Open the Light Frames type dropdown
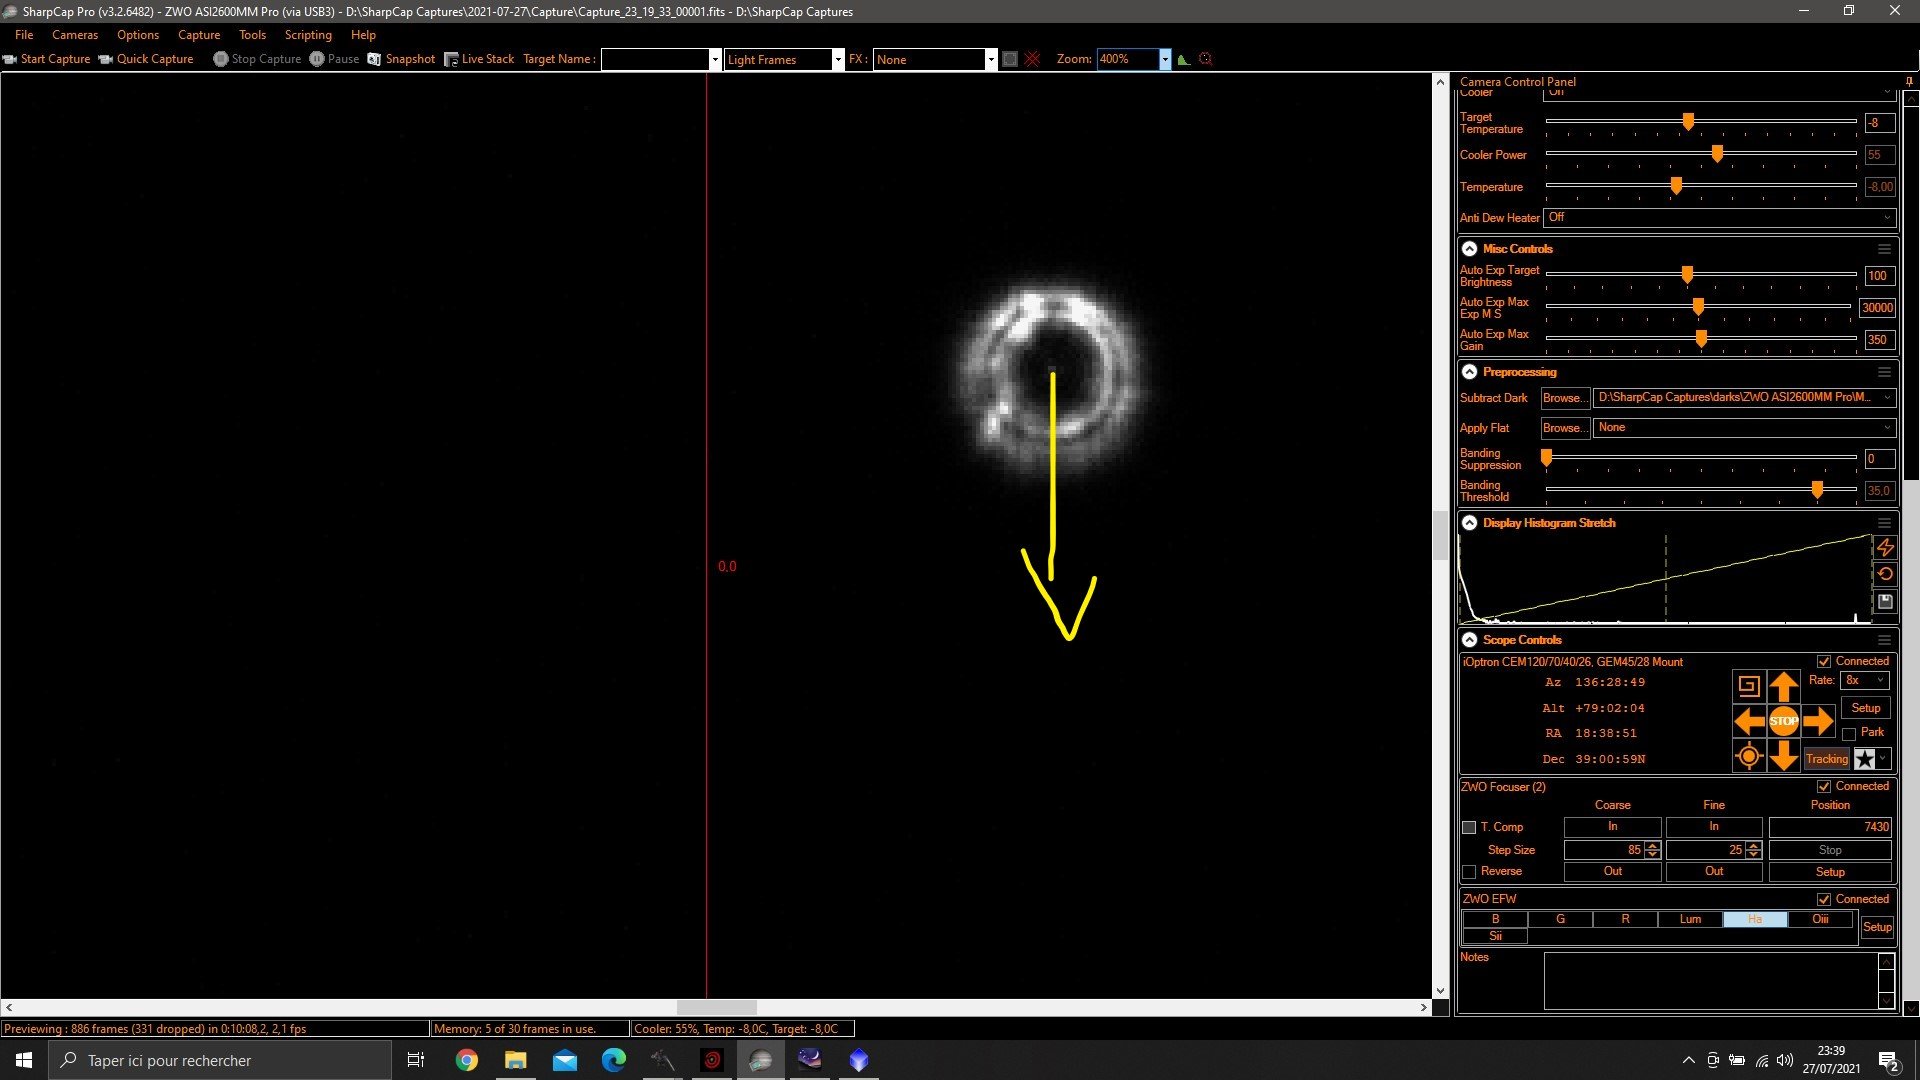Viewport: 1920px width, 1080px height. [x=838, y=60]
